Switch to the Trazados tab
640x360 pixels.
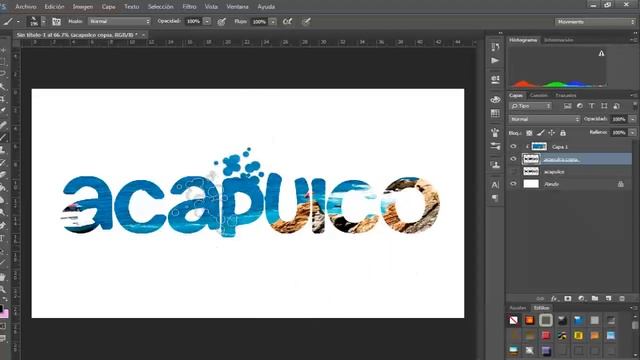566,96
